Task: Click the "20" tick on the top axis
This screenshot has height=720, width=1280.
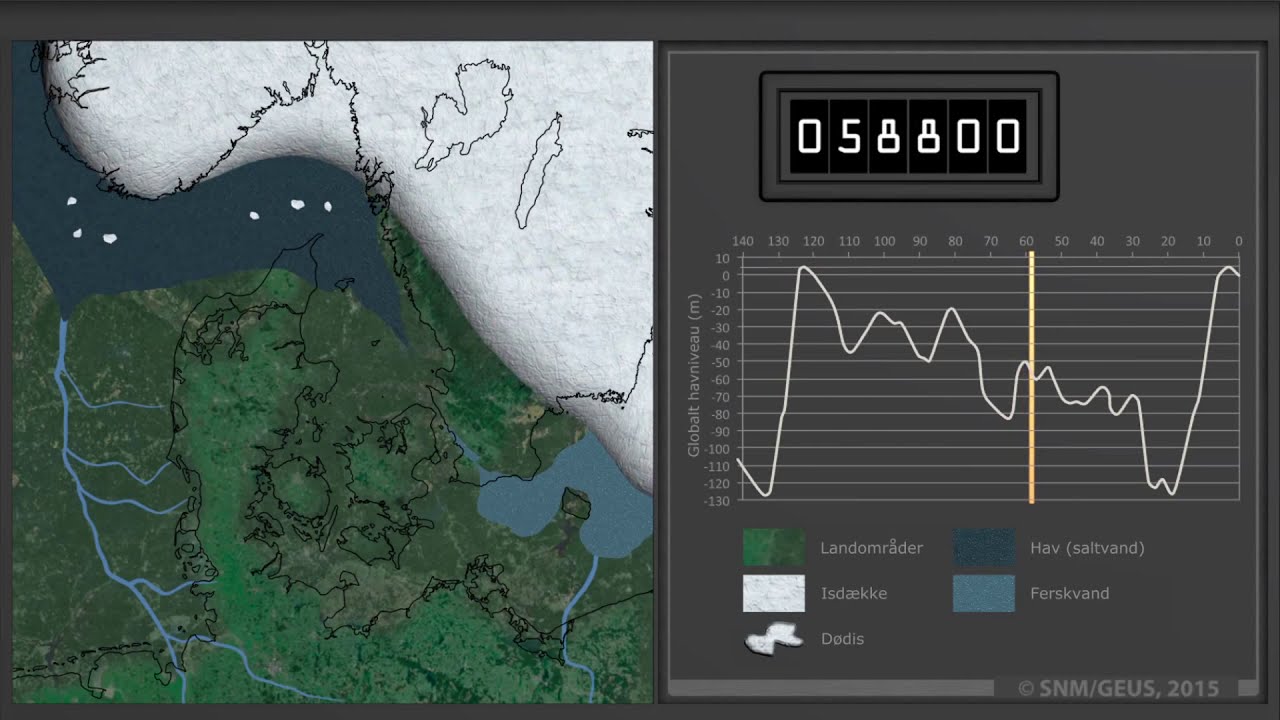Action: 1168,242
